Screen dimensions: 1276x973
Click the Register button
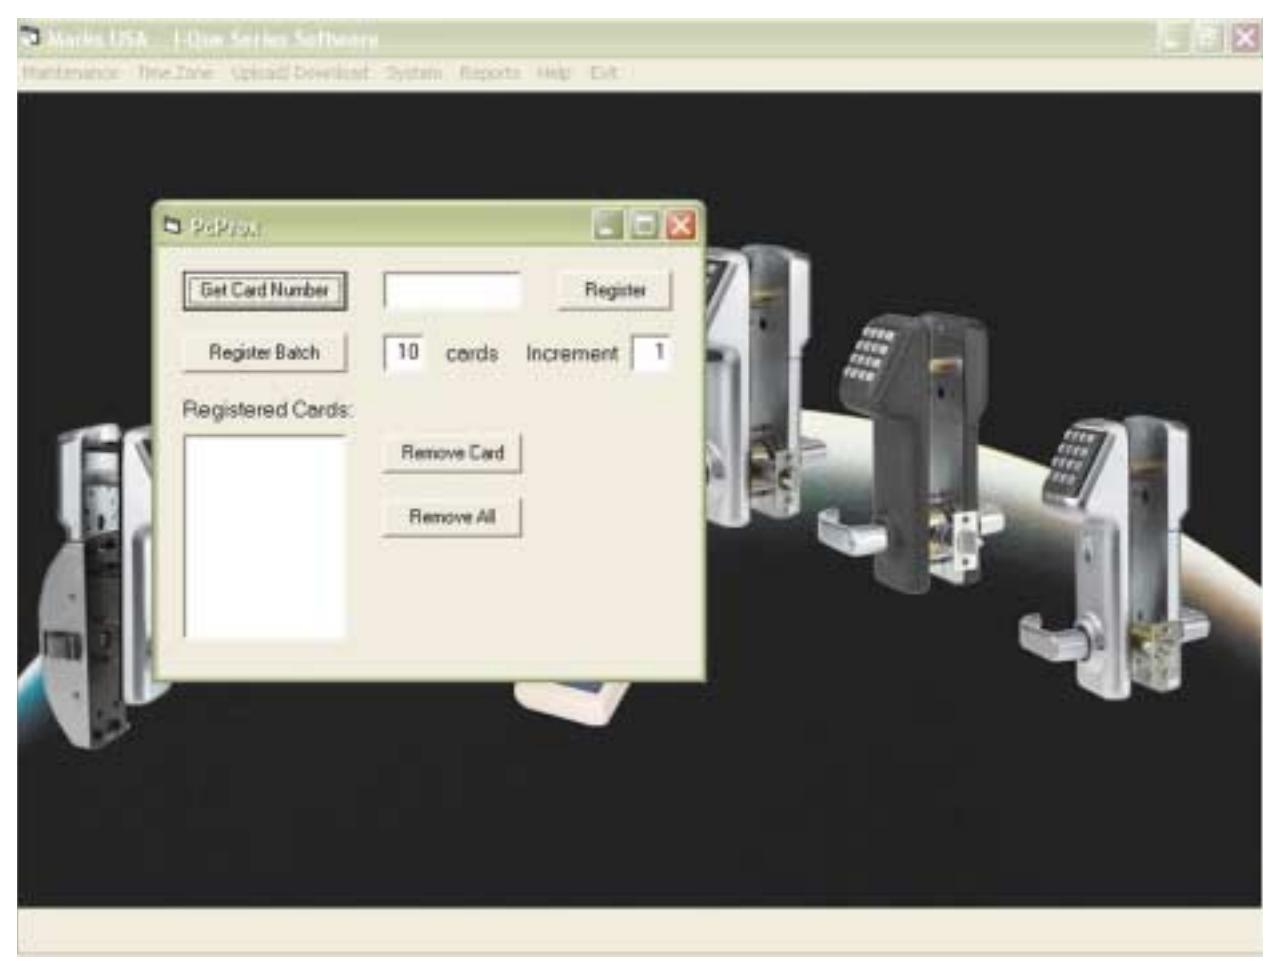(x=614, y=291)
